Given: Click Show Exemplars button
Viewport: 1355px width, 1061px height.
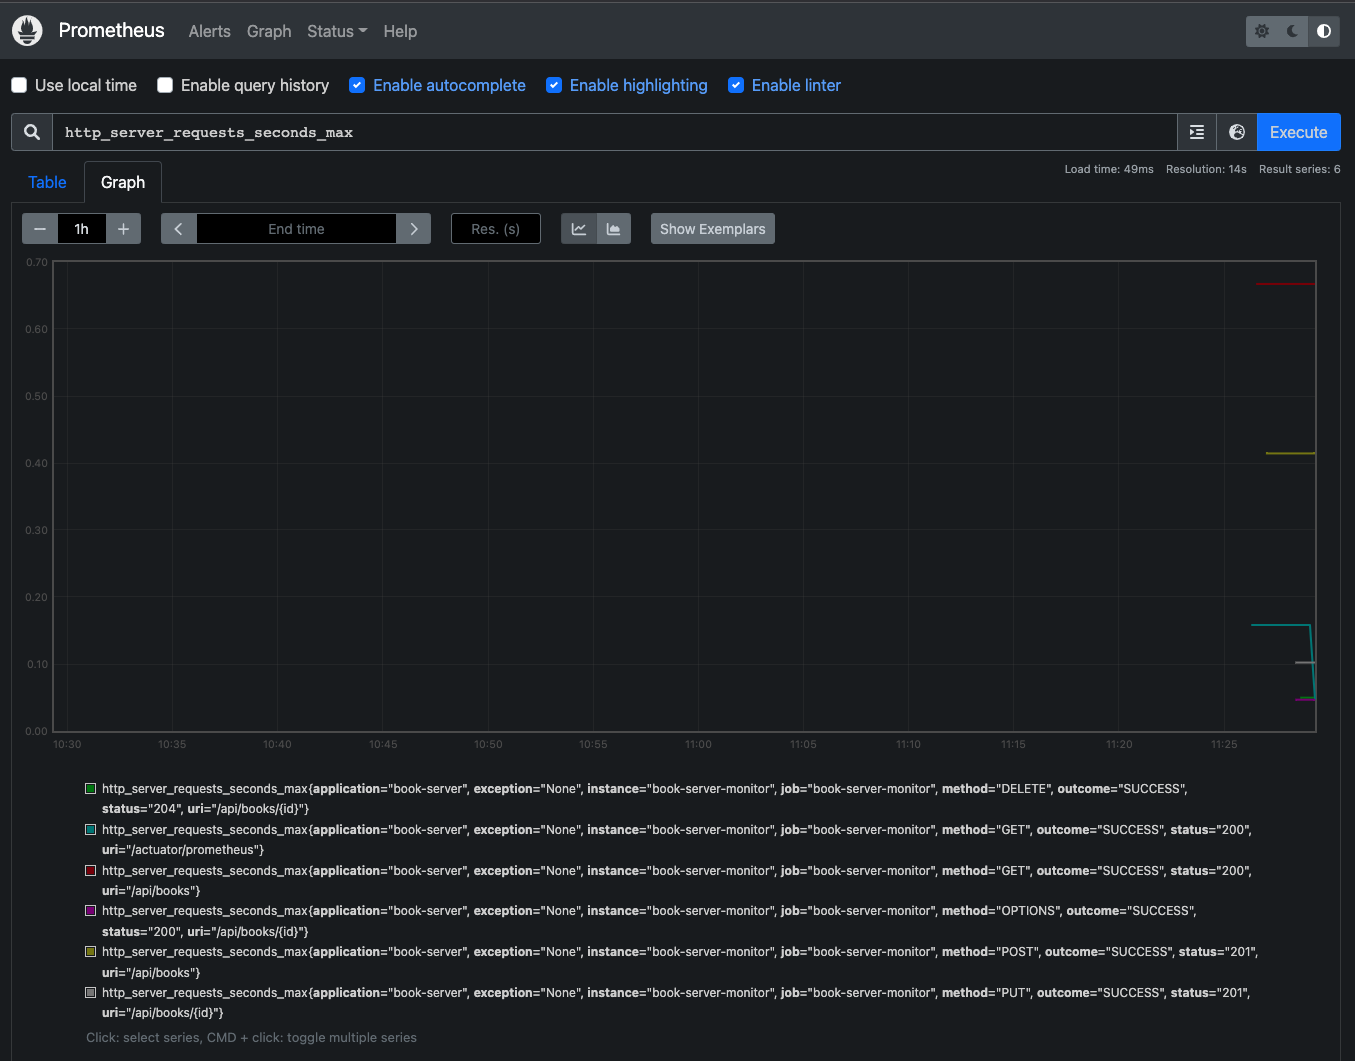Looking at the screenshot, I should pos(713,229).
